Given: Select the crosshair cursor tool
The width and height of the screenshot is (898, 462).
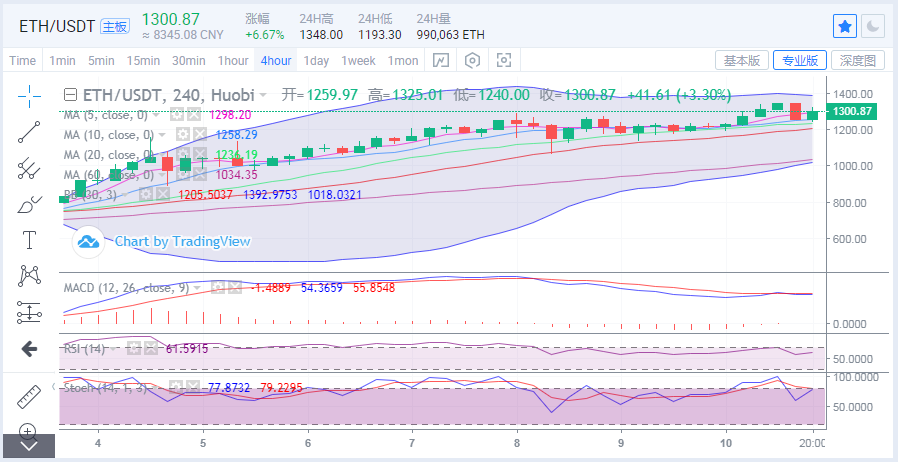Looking at the screenshot, I should tap(29, 96).
